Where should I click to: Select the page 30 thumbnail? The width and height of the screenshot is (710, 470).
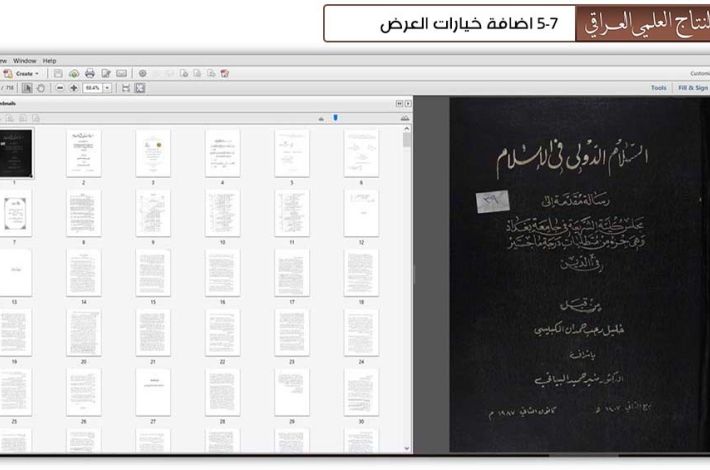(x=361, y=392)
